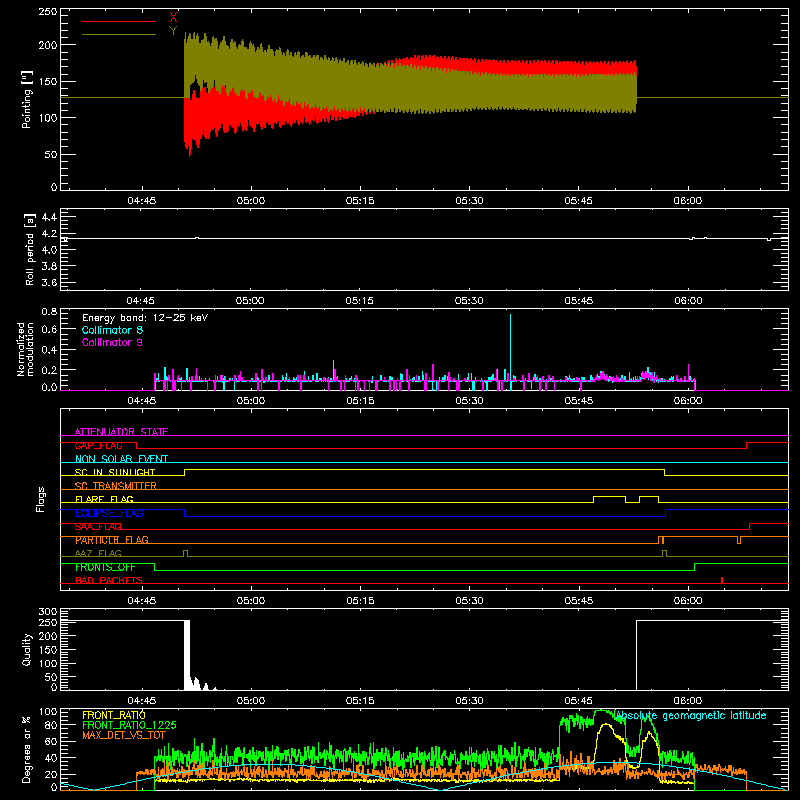Click the SAA_FLAG label
The image size is (800, 800).
click(98, 527)
